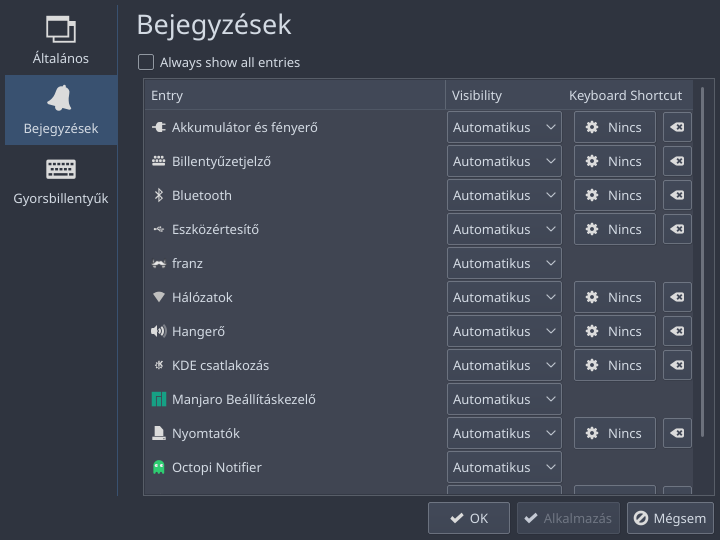Switch to the Általános tab

pos(61,40)
